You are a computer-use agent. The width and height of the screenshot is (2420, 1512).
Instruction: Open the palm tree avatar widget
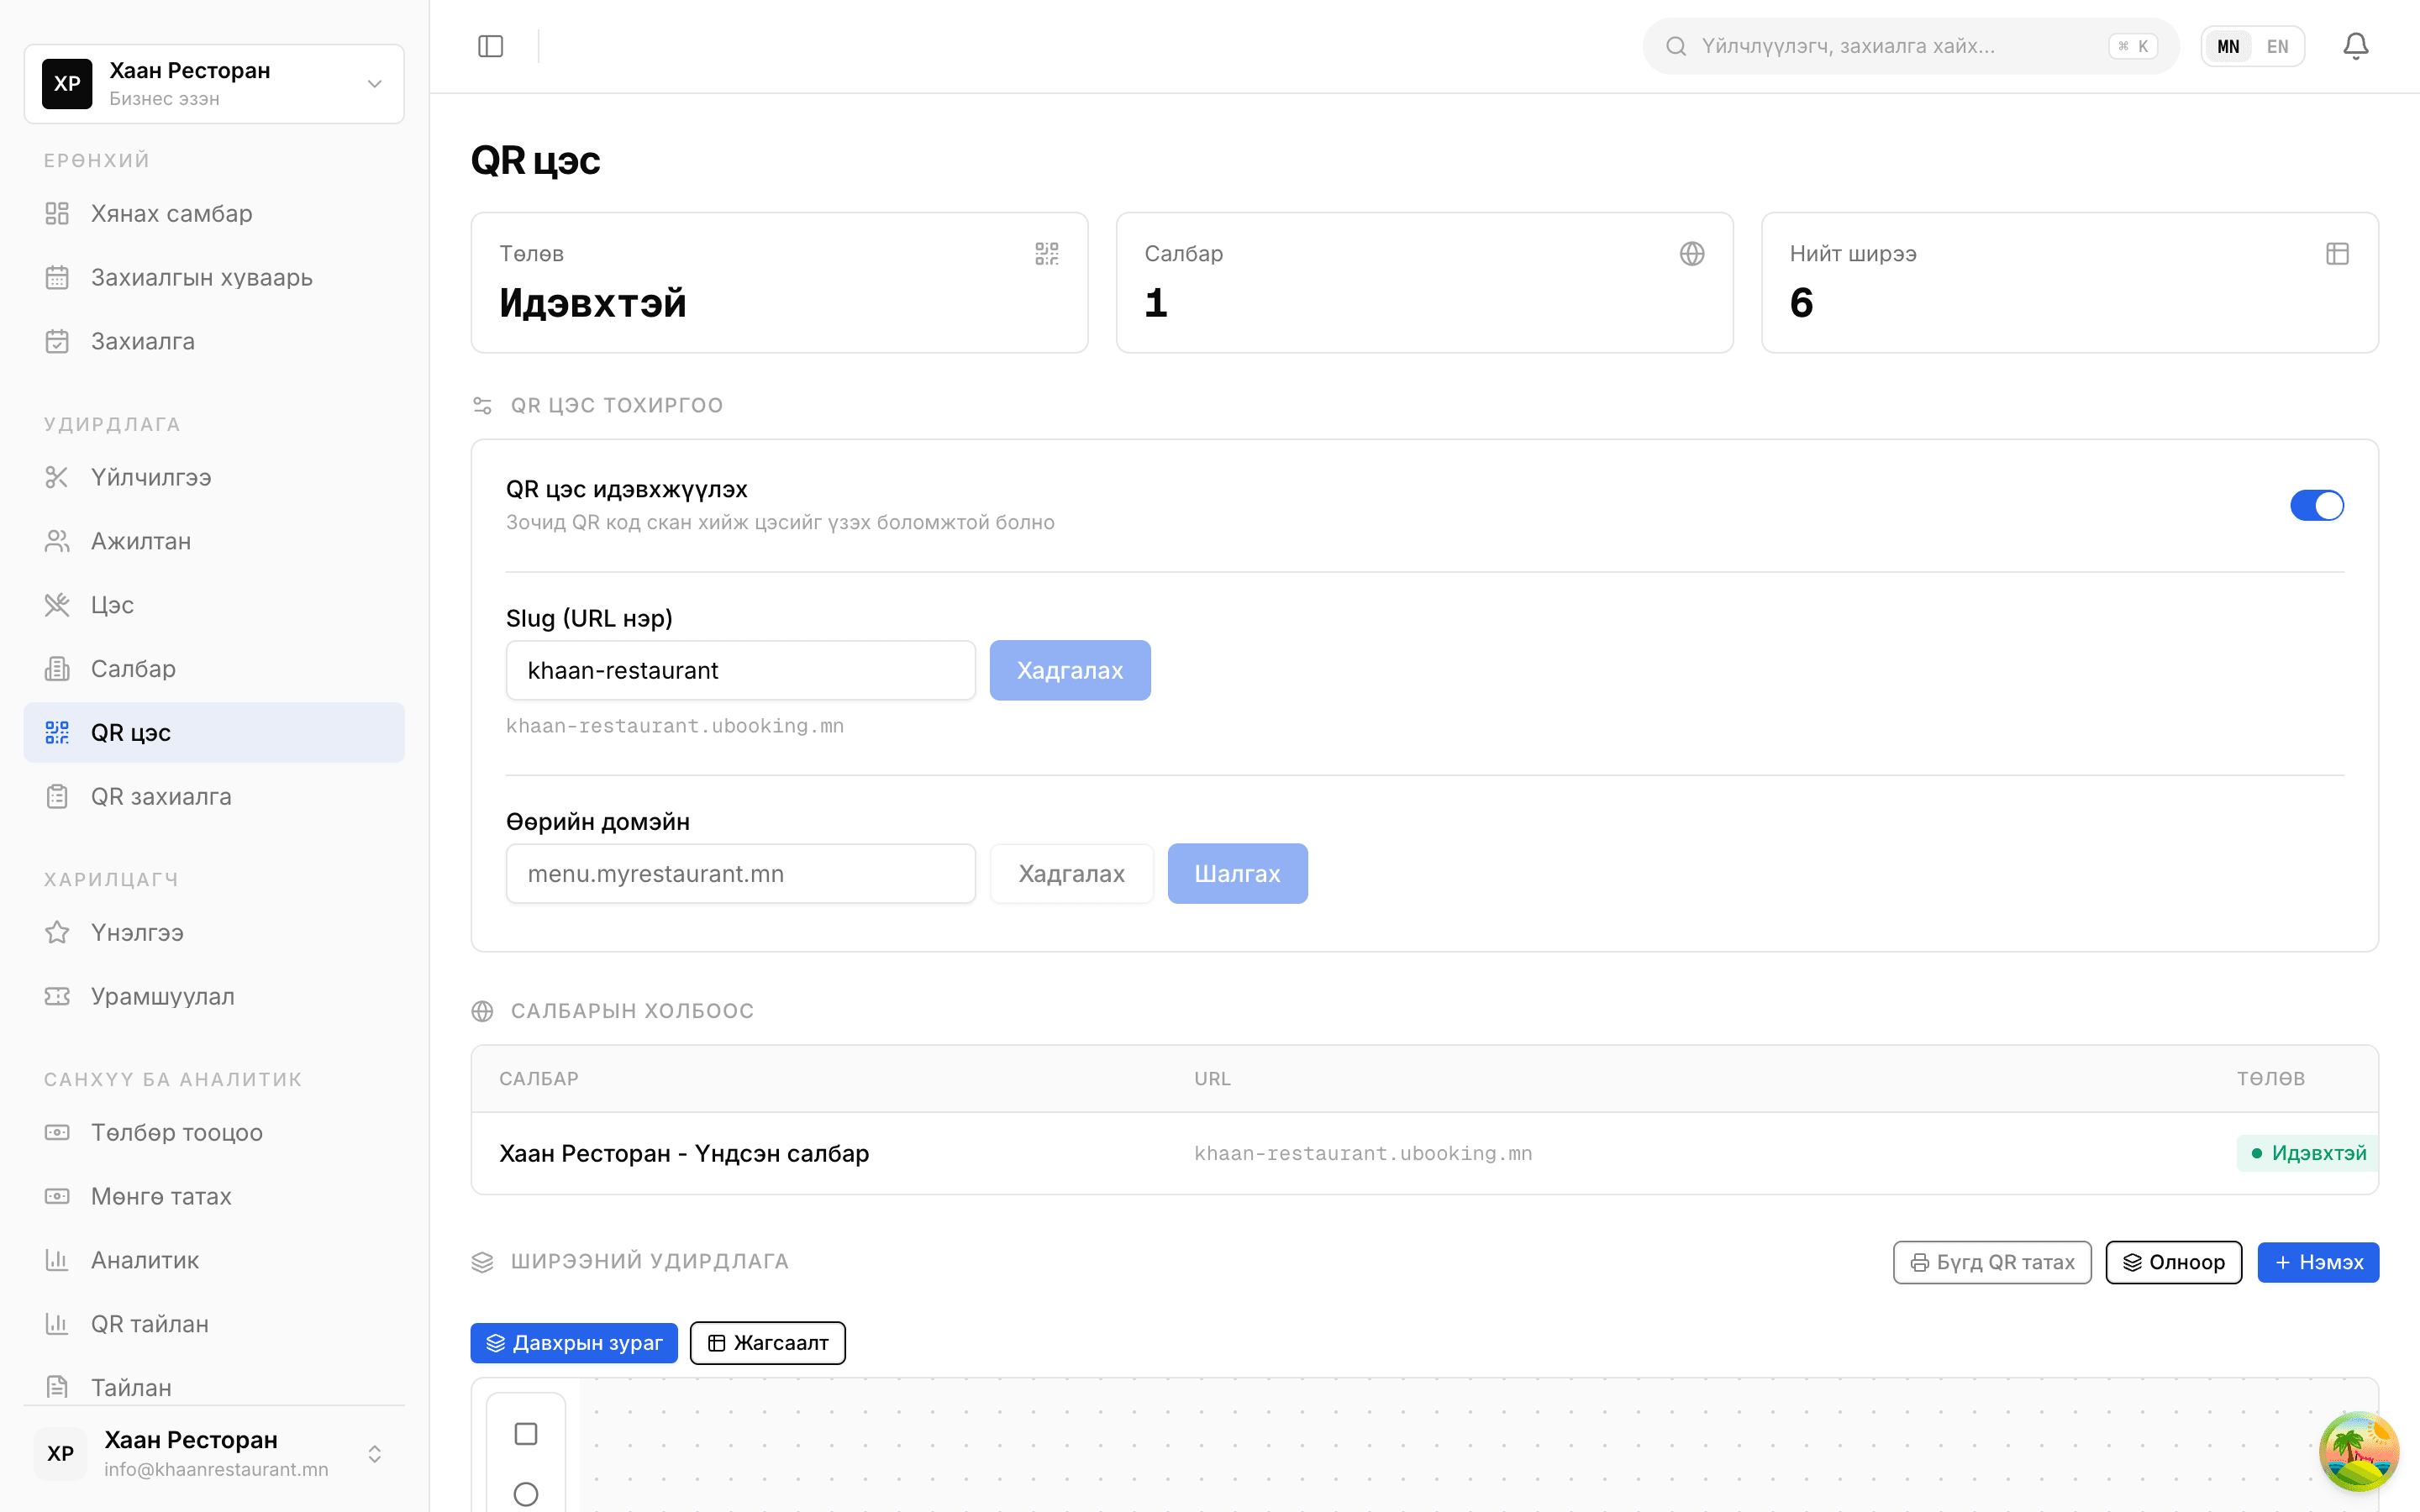(x=2359, y=1451)
